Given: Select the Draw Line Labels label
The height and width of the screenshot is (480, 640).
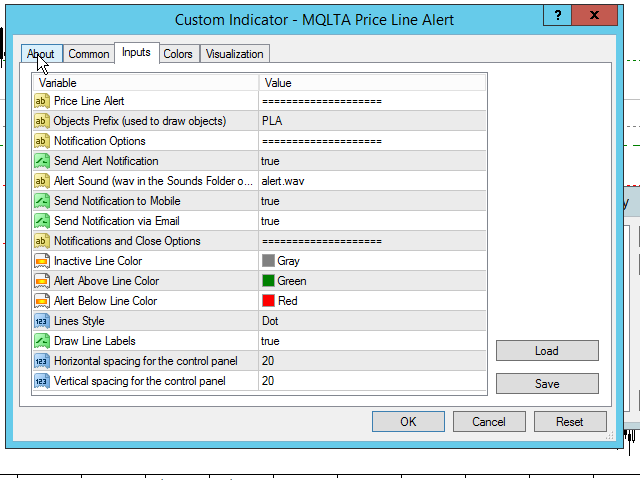Looking at the screenshot, I should point(95,341).
